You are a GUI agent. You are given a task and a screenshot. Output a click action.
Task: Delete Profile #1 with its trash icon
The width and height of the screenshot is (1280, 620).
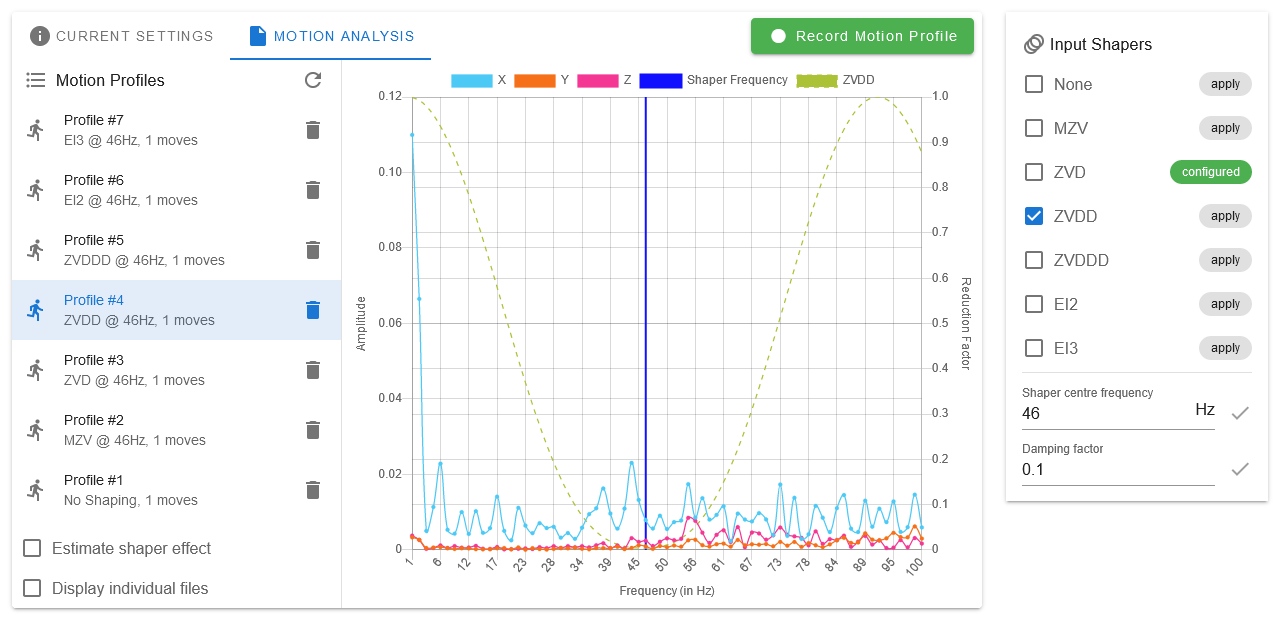[x=313, y=490]
